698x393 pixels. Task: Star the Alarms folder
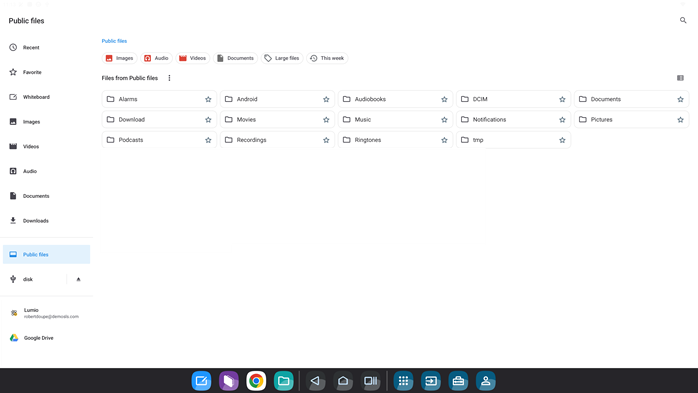(x=208, y=99)
